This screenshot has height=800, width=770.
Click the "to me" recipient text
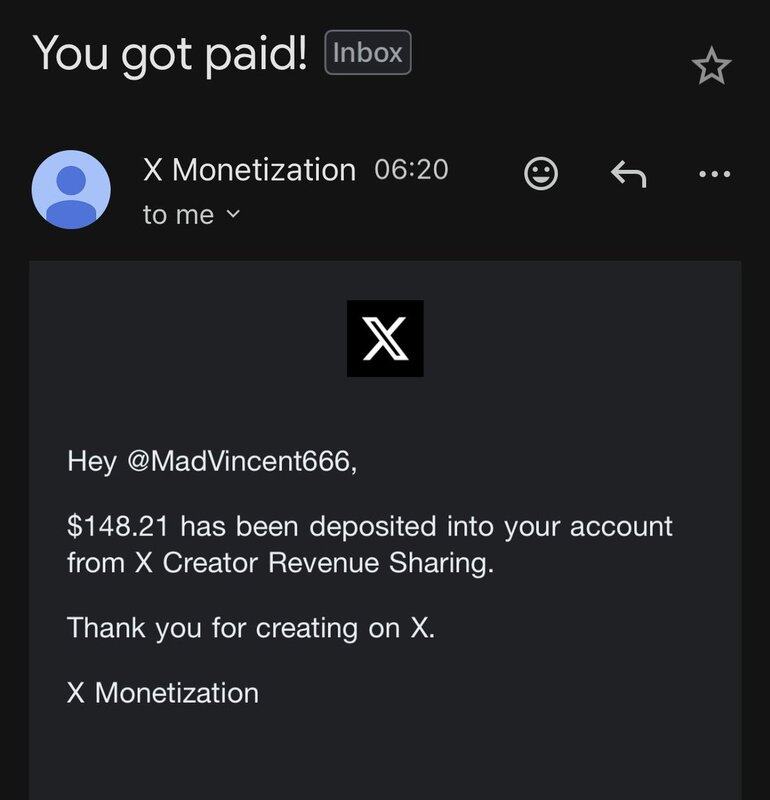(x=178, y=214)
